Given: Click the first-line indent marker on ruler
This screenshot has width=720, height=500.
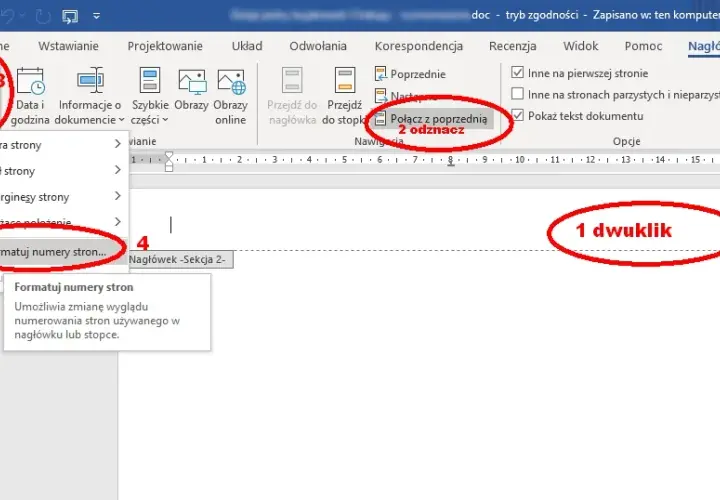Looking at the screenshot, I should (x=169, y=155).
